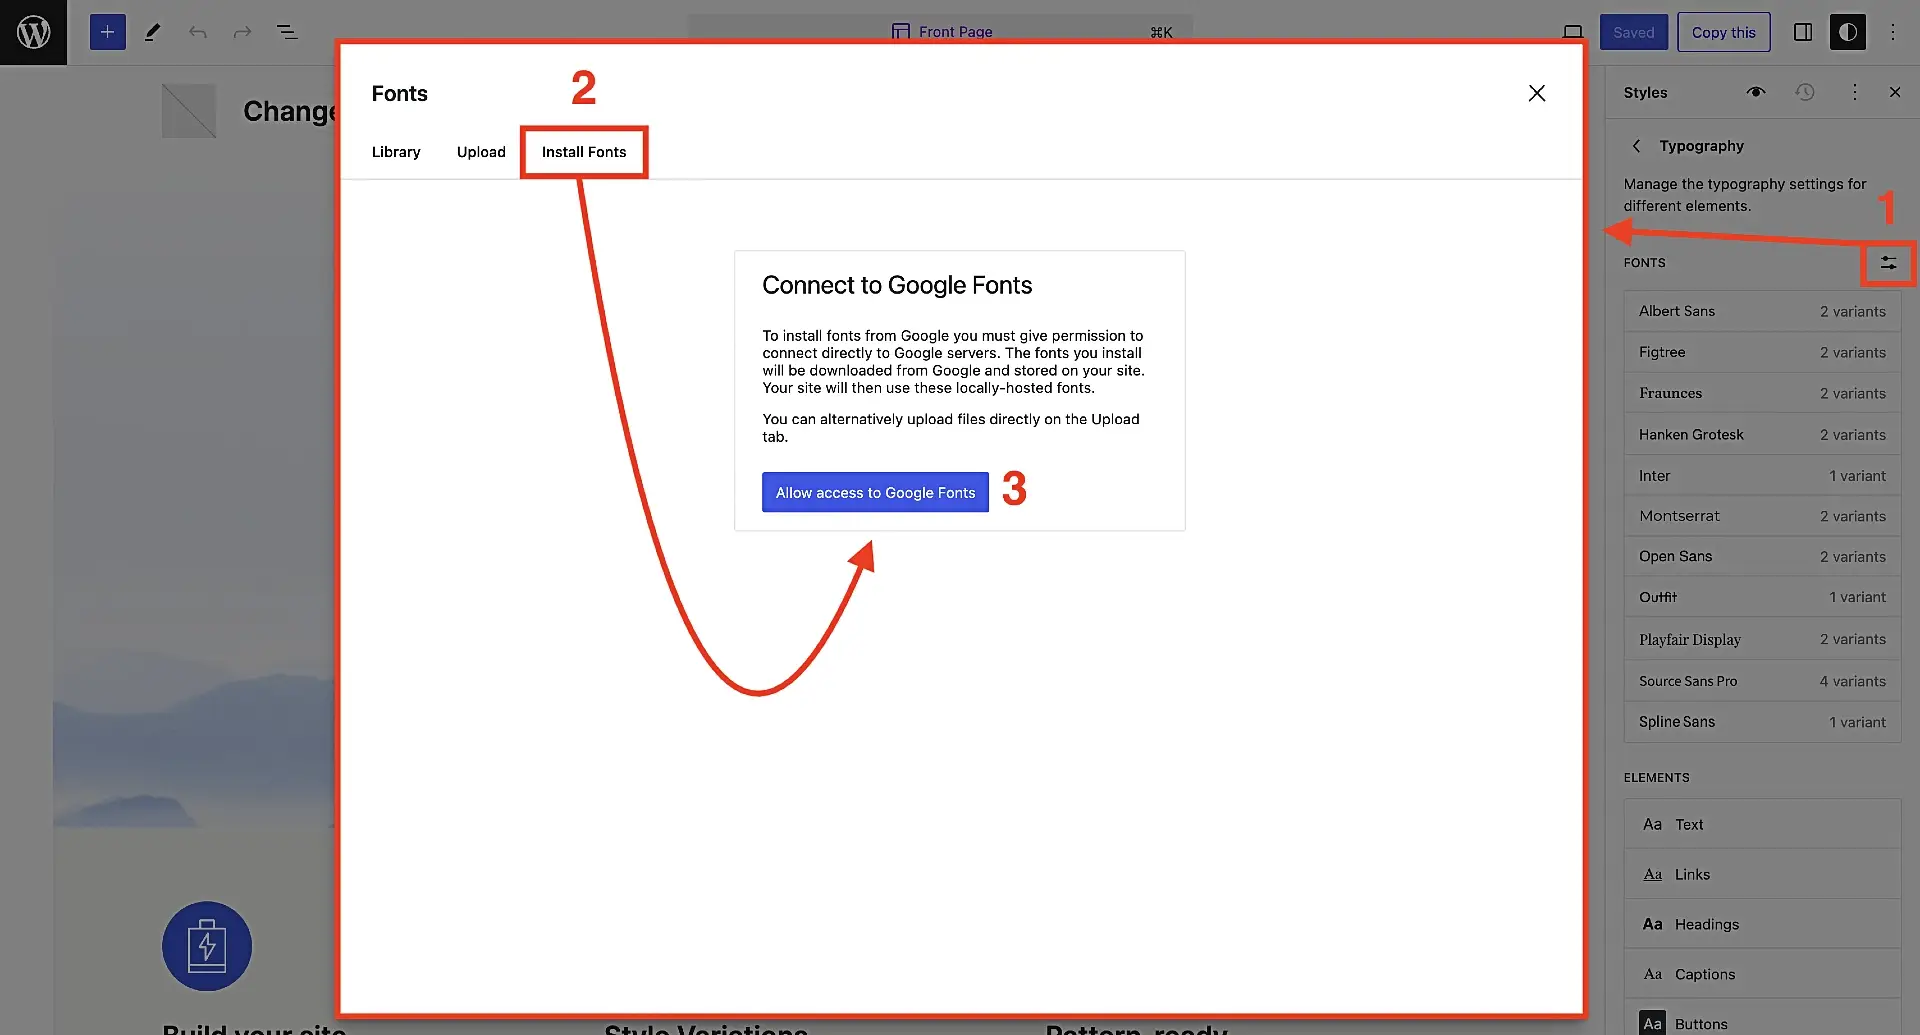Open the Document Overview list icon

click(287, 32)
